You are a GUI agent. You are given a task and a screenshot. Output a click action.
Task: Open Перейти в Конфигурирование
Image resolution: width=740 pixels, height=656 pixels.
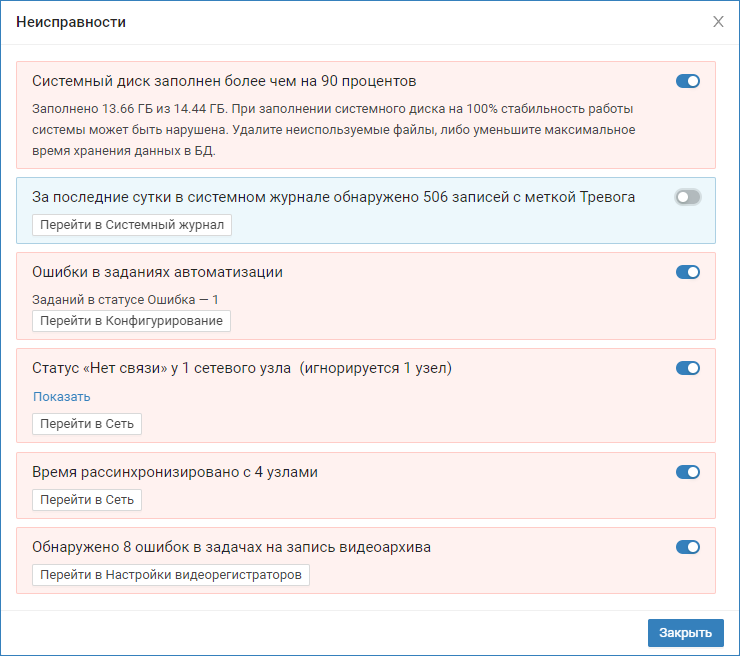(x=132, y=321)
